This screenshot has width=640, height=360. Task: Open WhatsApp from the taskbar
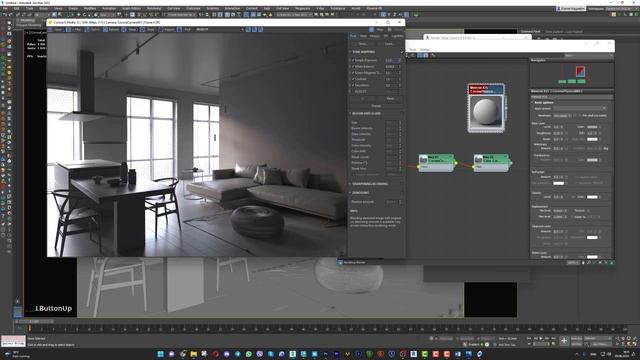tap(249, 354)
